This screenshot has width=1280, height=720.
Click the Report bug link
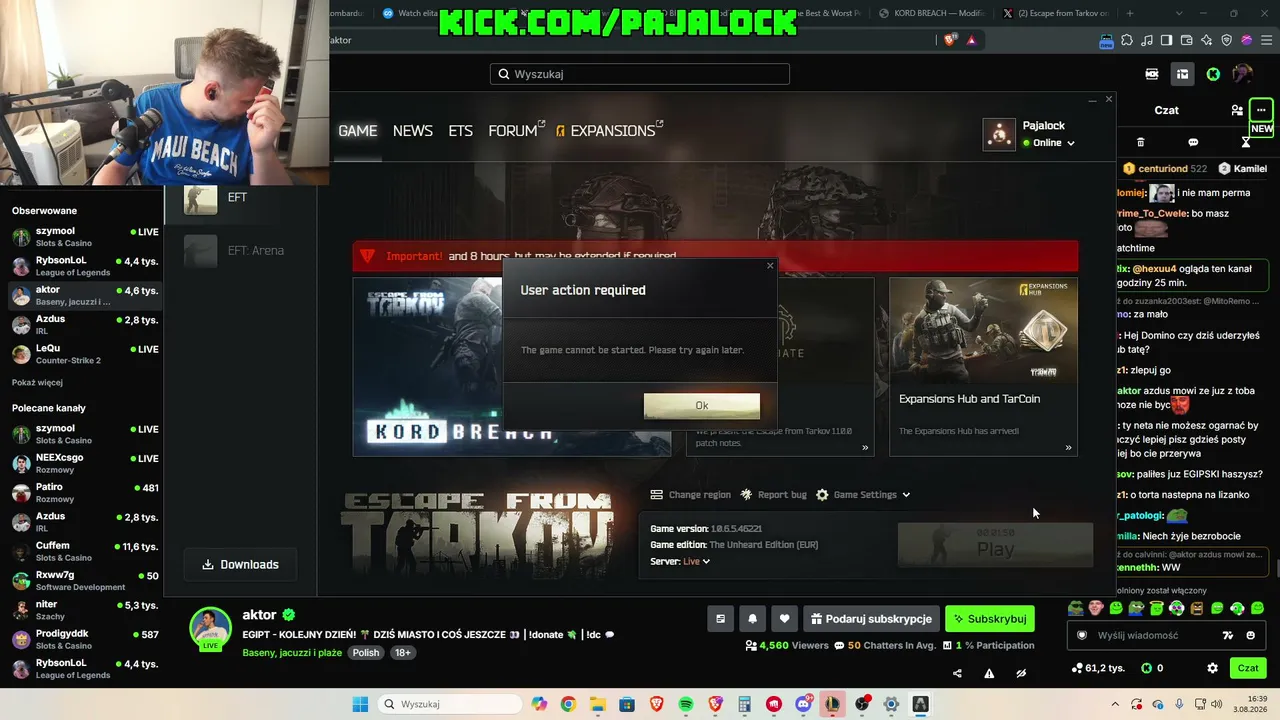[773, 495]
